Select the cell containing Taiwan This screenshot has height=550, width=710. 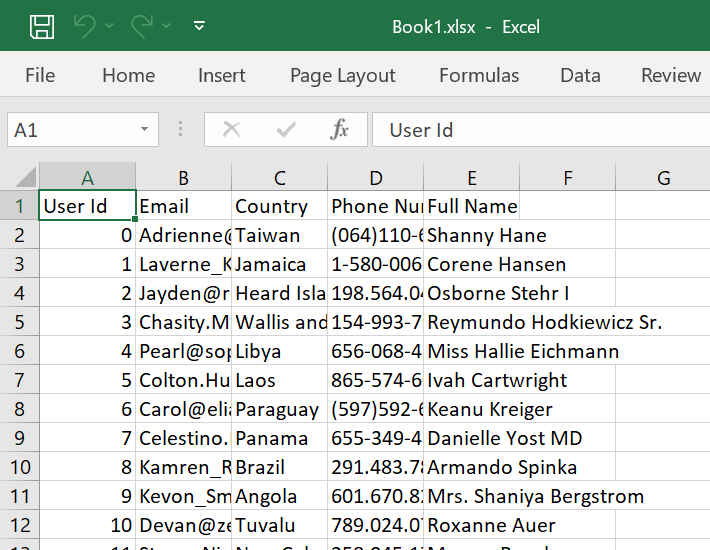click(279, 236)
